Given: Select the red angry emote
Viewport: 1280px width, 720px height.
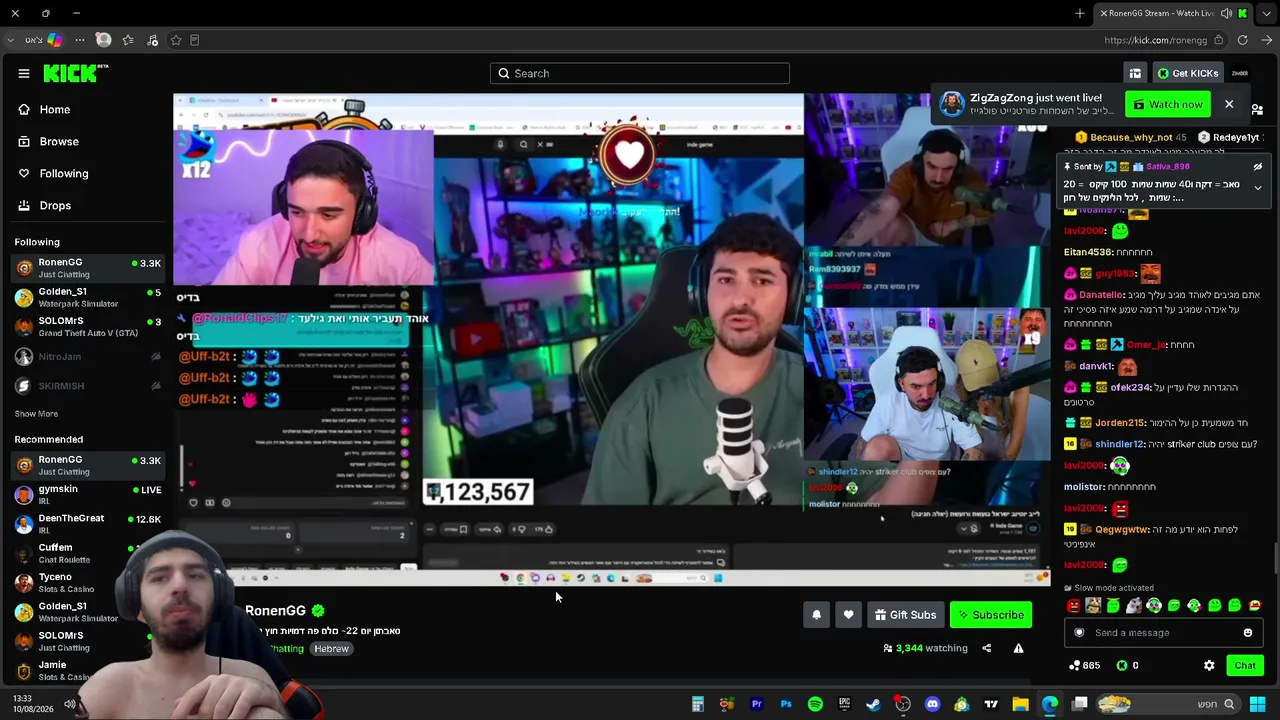Looking at the screenshot, I should [1074, 606].
